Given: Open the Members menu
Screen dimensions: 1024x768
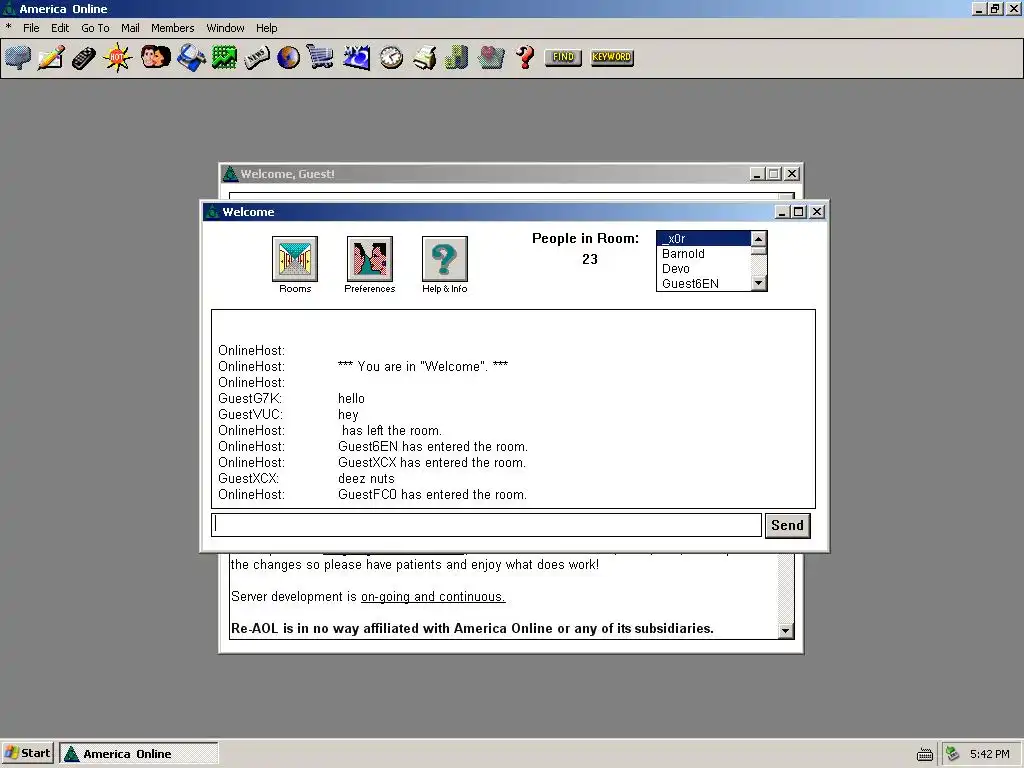Looking at the screenshot, I should [172, 28].
